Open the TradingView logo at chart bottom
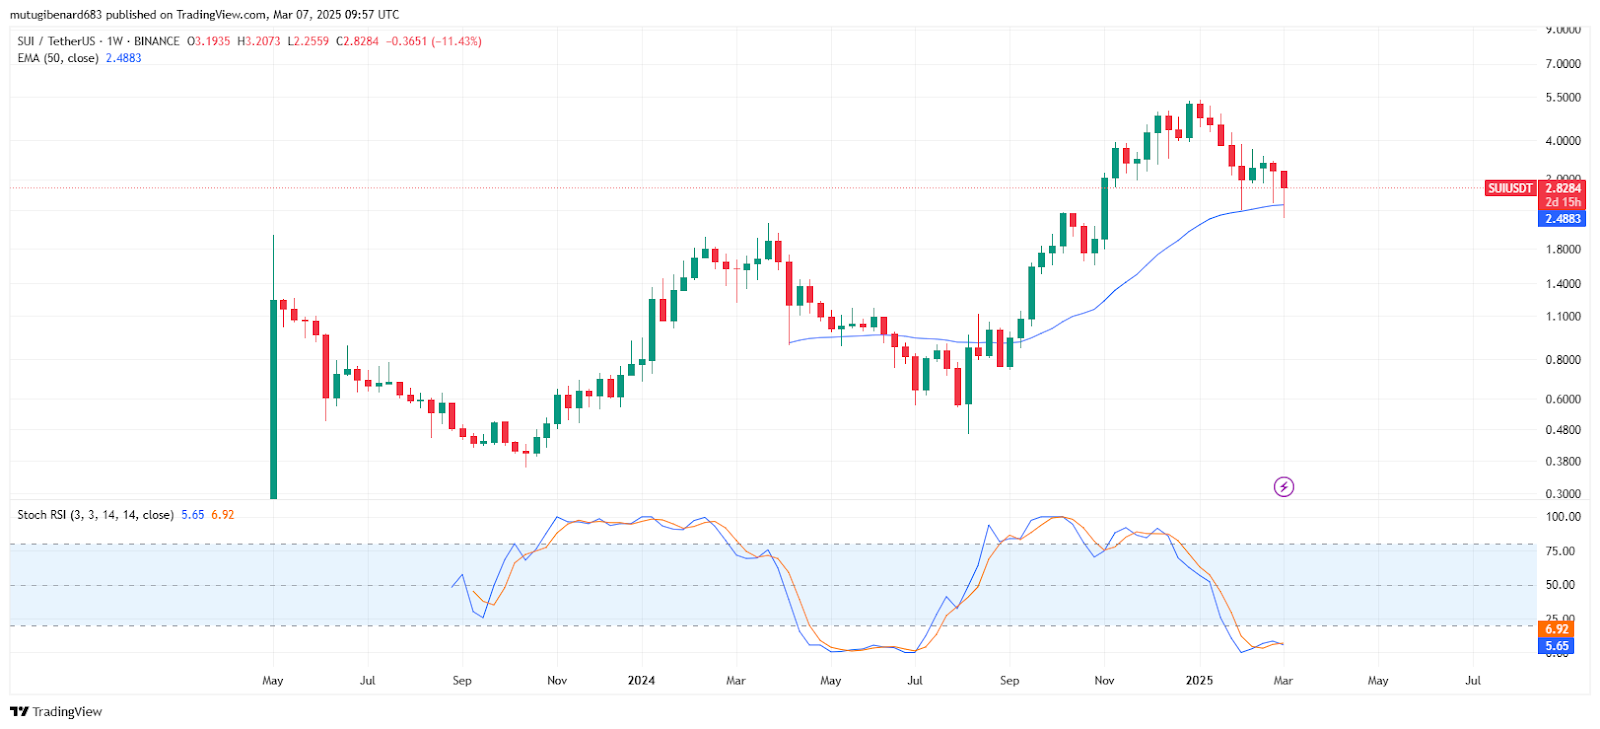This screenshot has height=729, width=1600. point(56,712)
